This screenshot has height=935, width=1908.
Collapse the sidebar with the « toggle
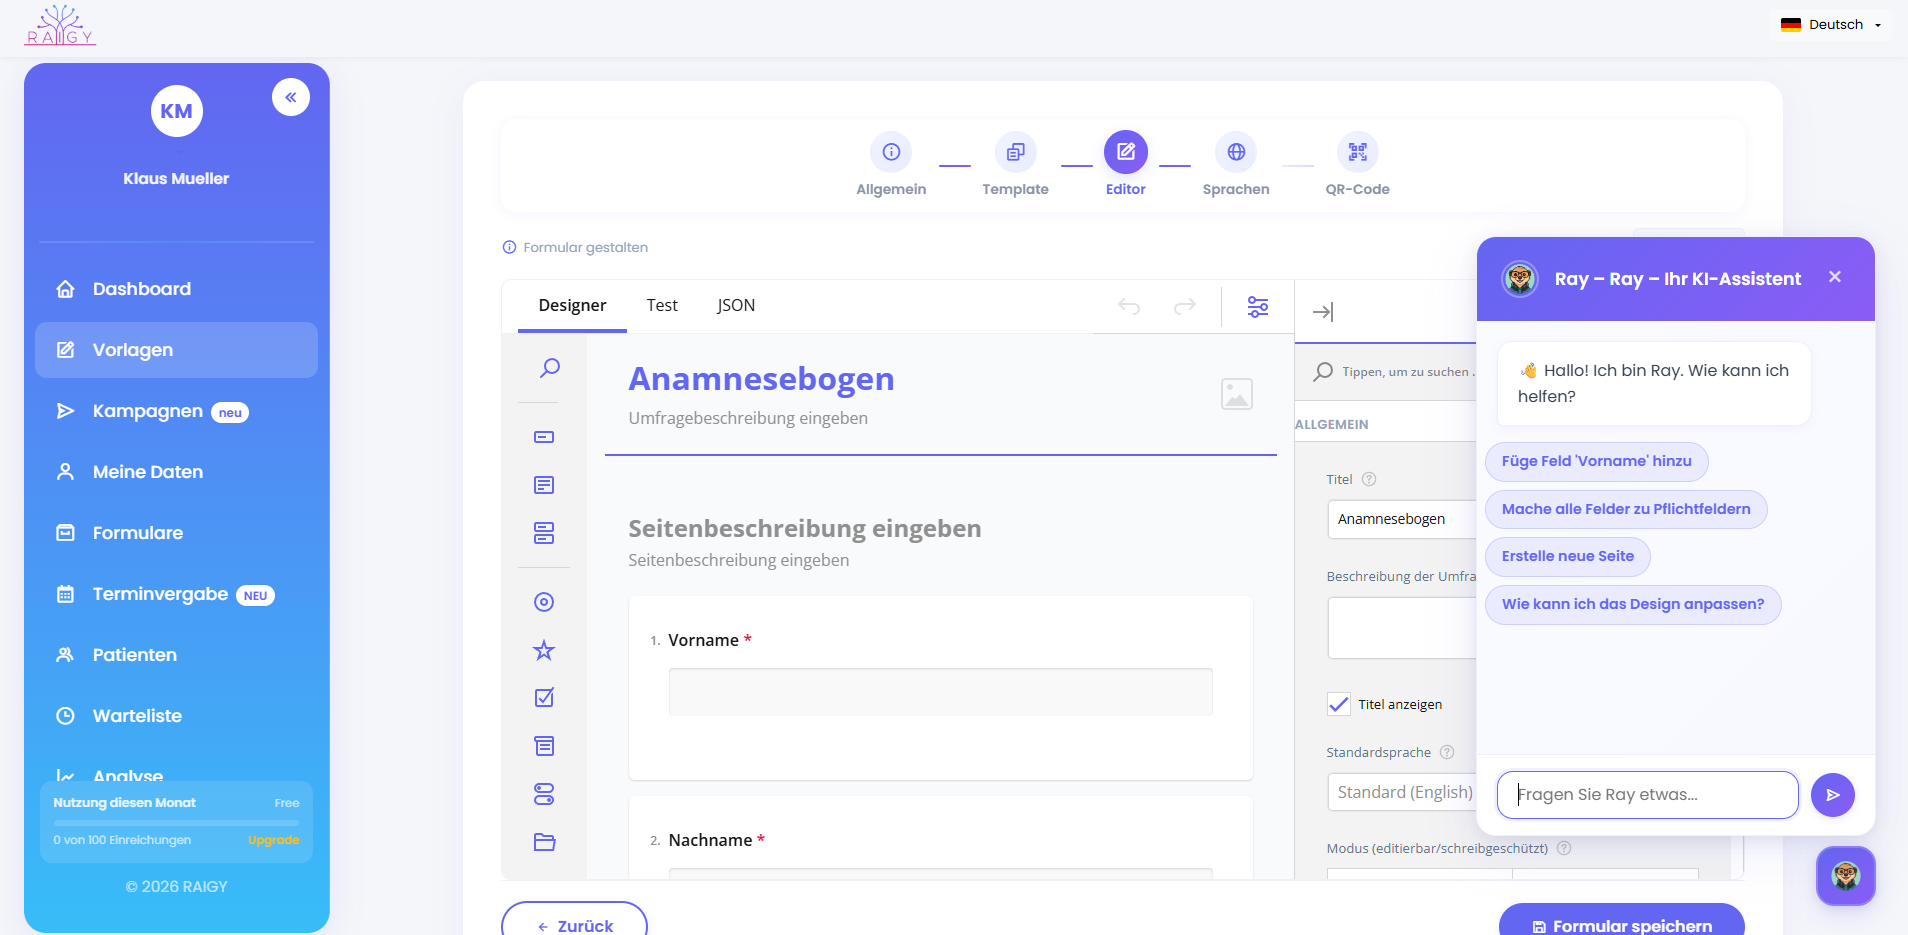(291, 97)
